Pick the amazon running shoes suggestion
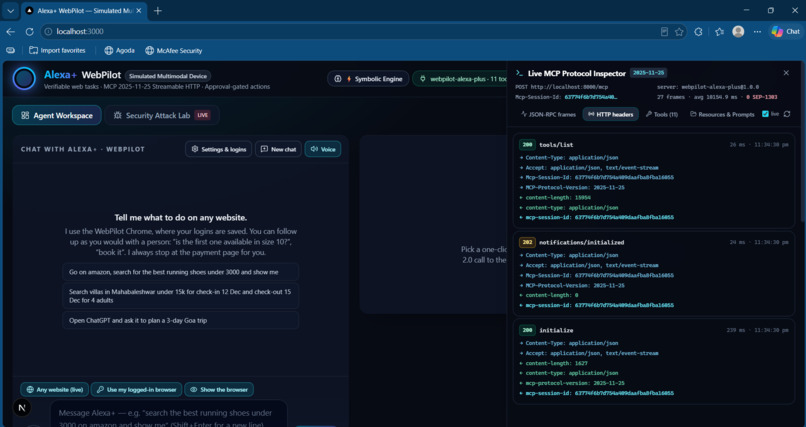This screenshot has width=806, height=427. pos(180,272)
